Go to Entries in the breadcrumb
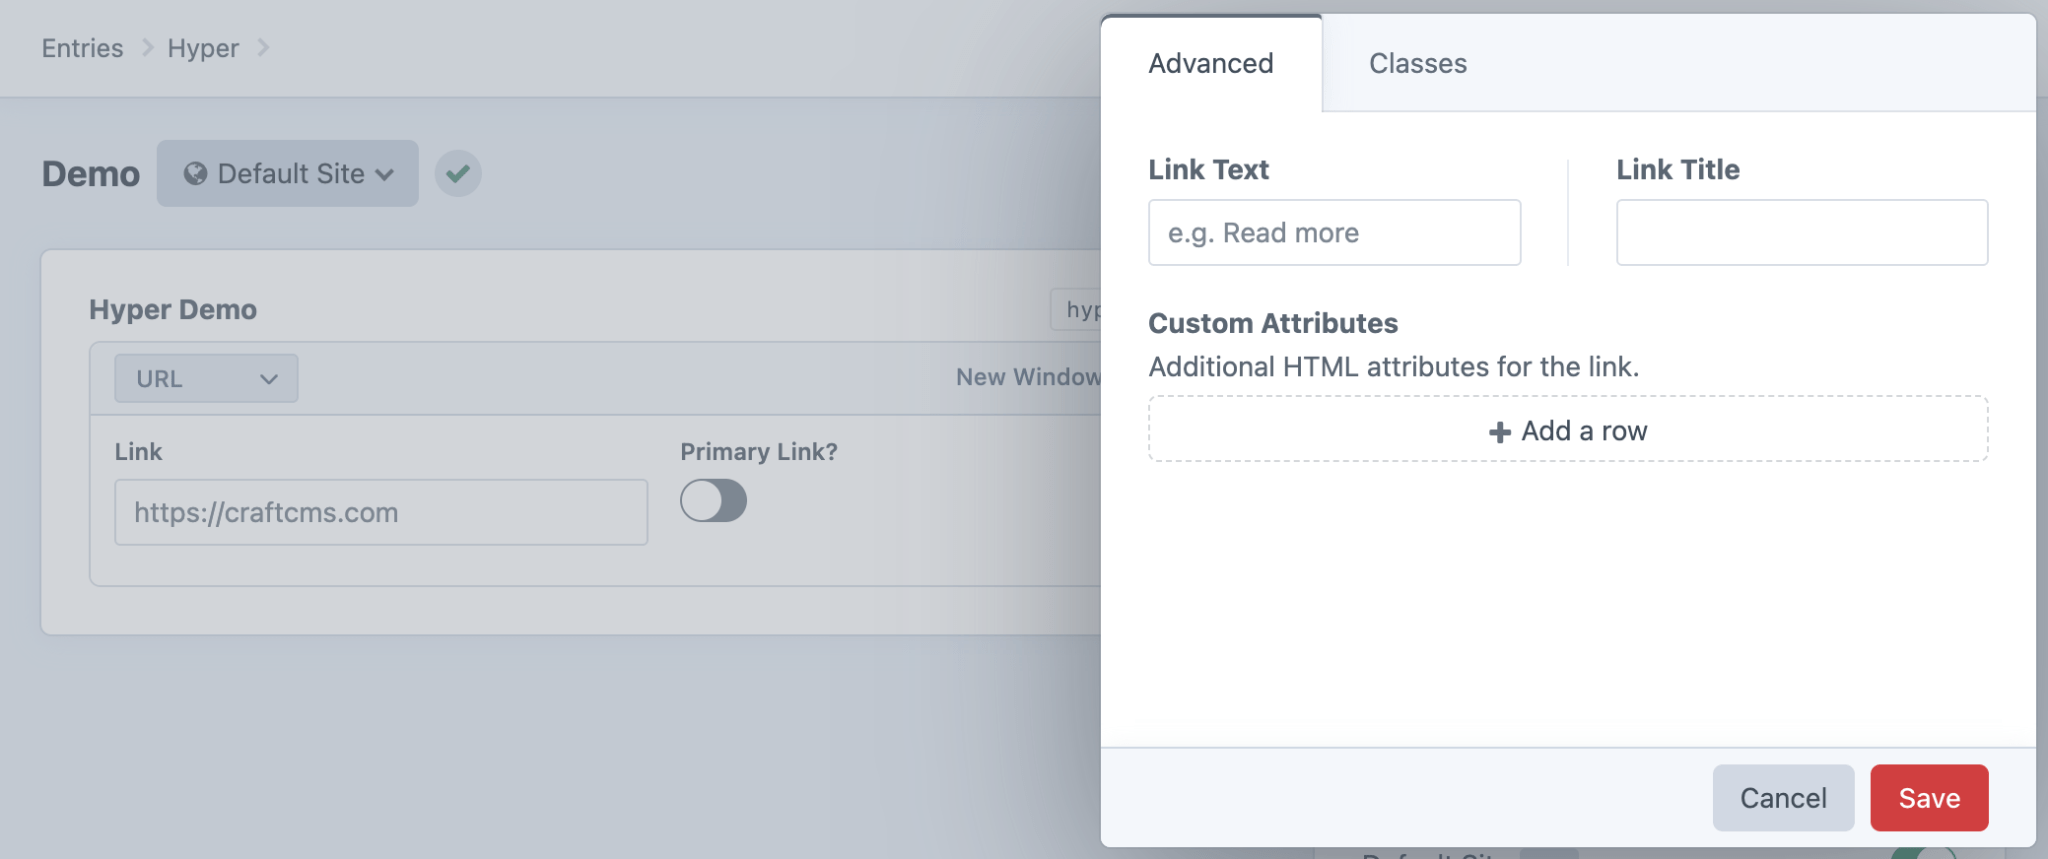2048x859 pixels. point(82,48)
